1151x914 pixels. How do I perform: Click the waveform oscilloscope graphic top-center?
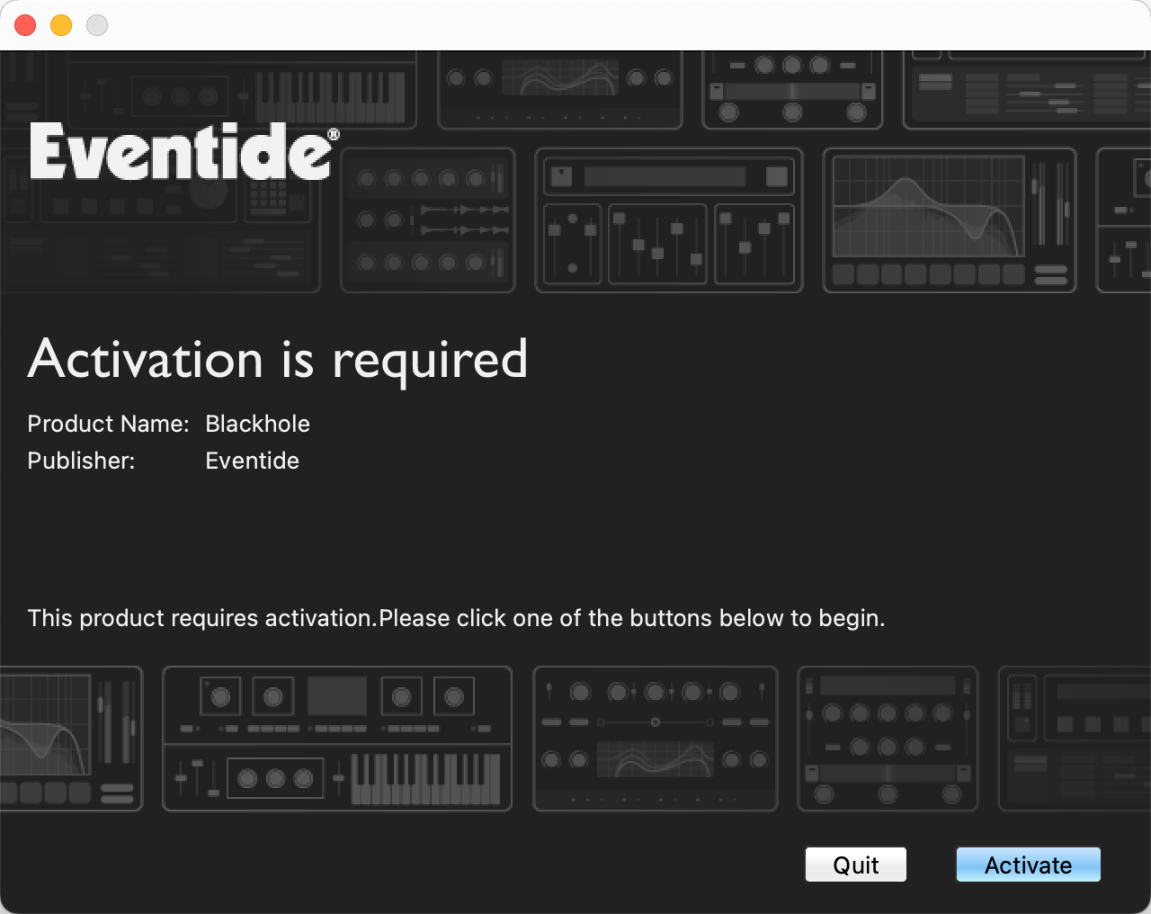pos(559,80)
